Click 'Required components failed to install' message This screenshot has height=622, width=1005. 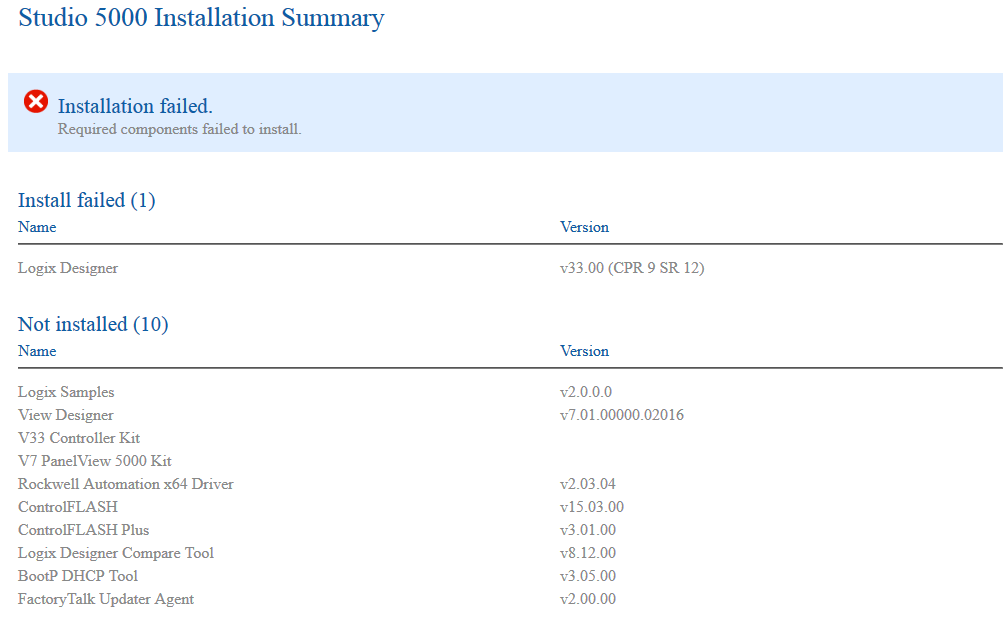tap(179, 129)
